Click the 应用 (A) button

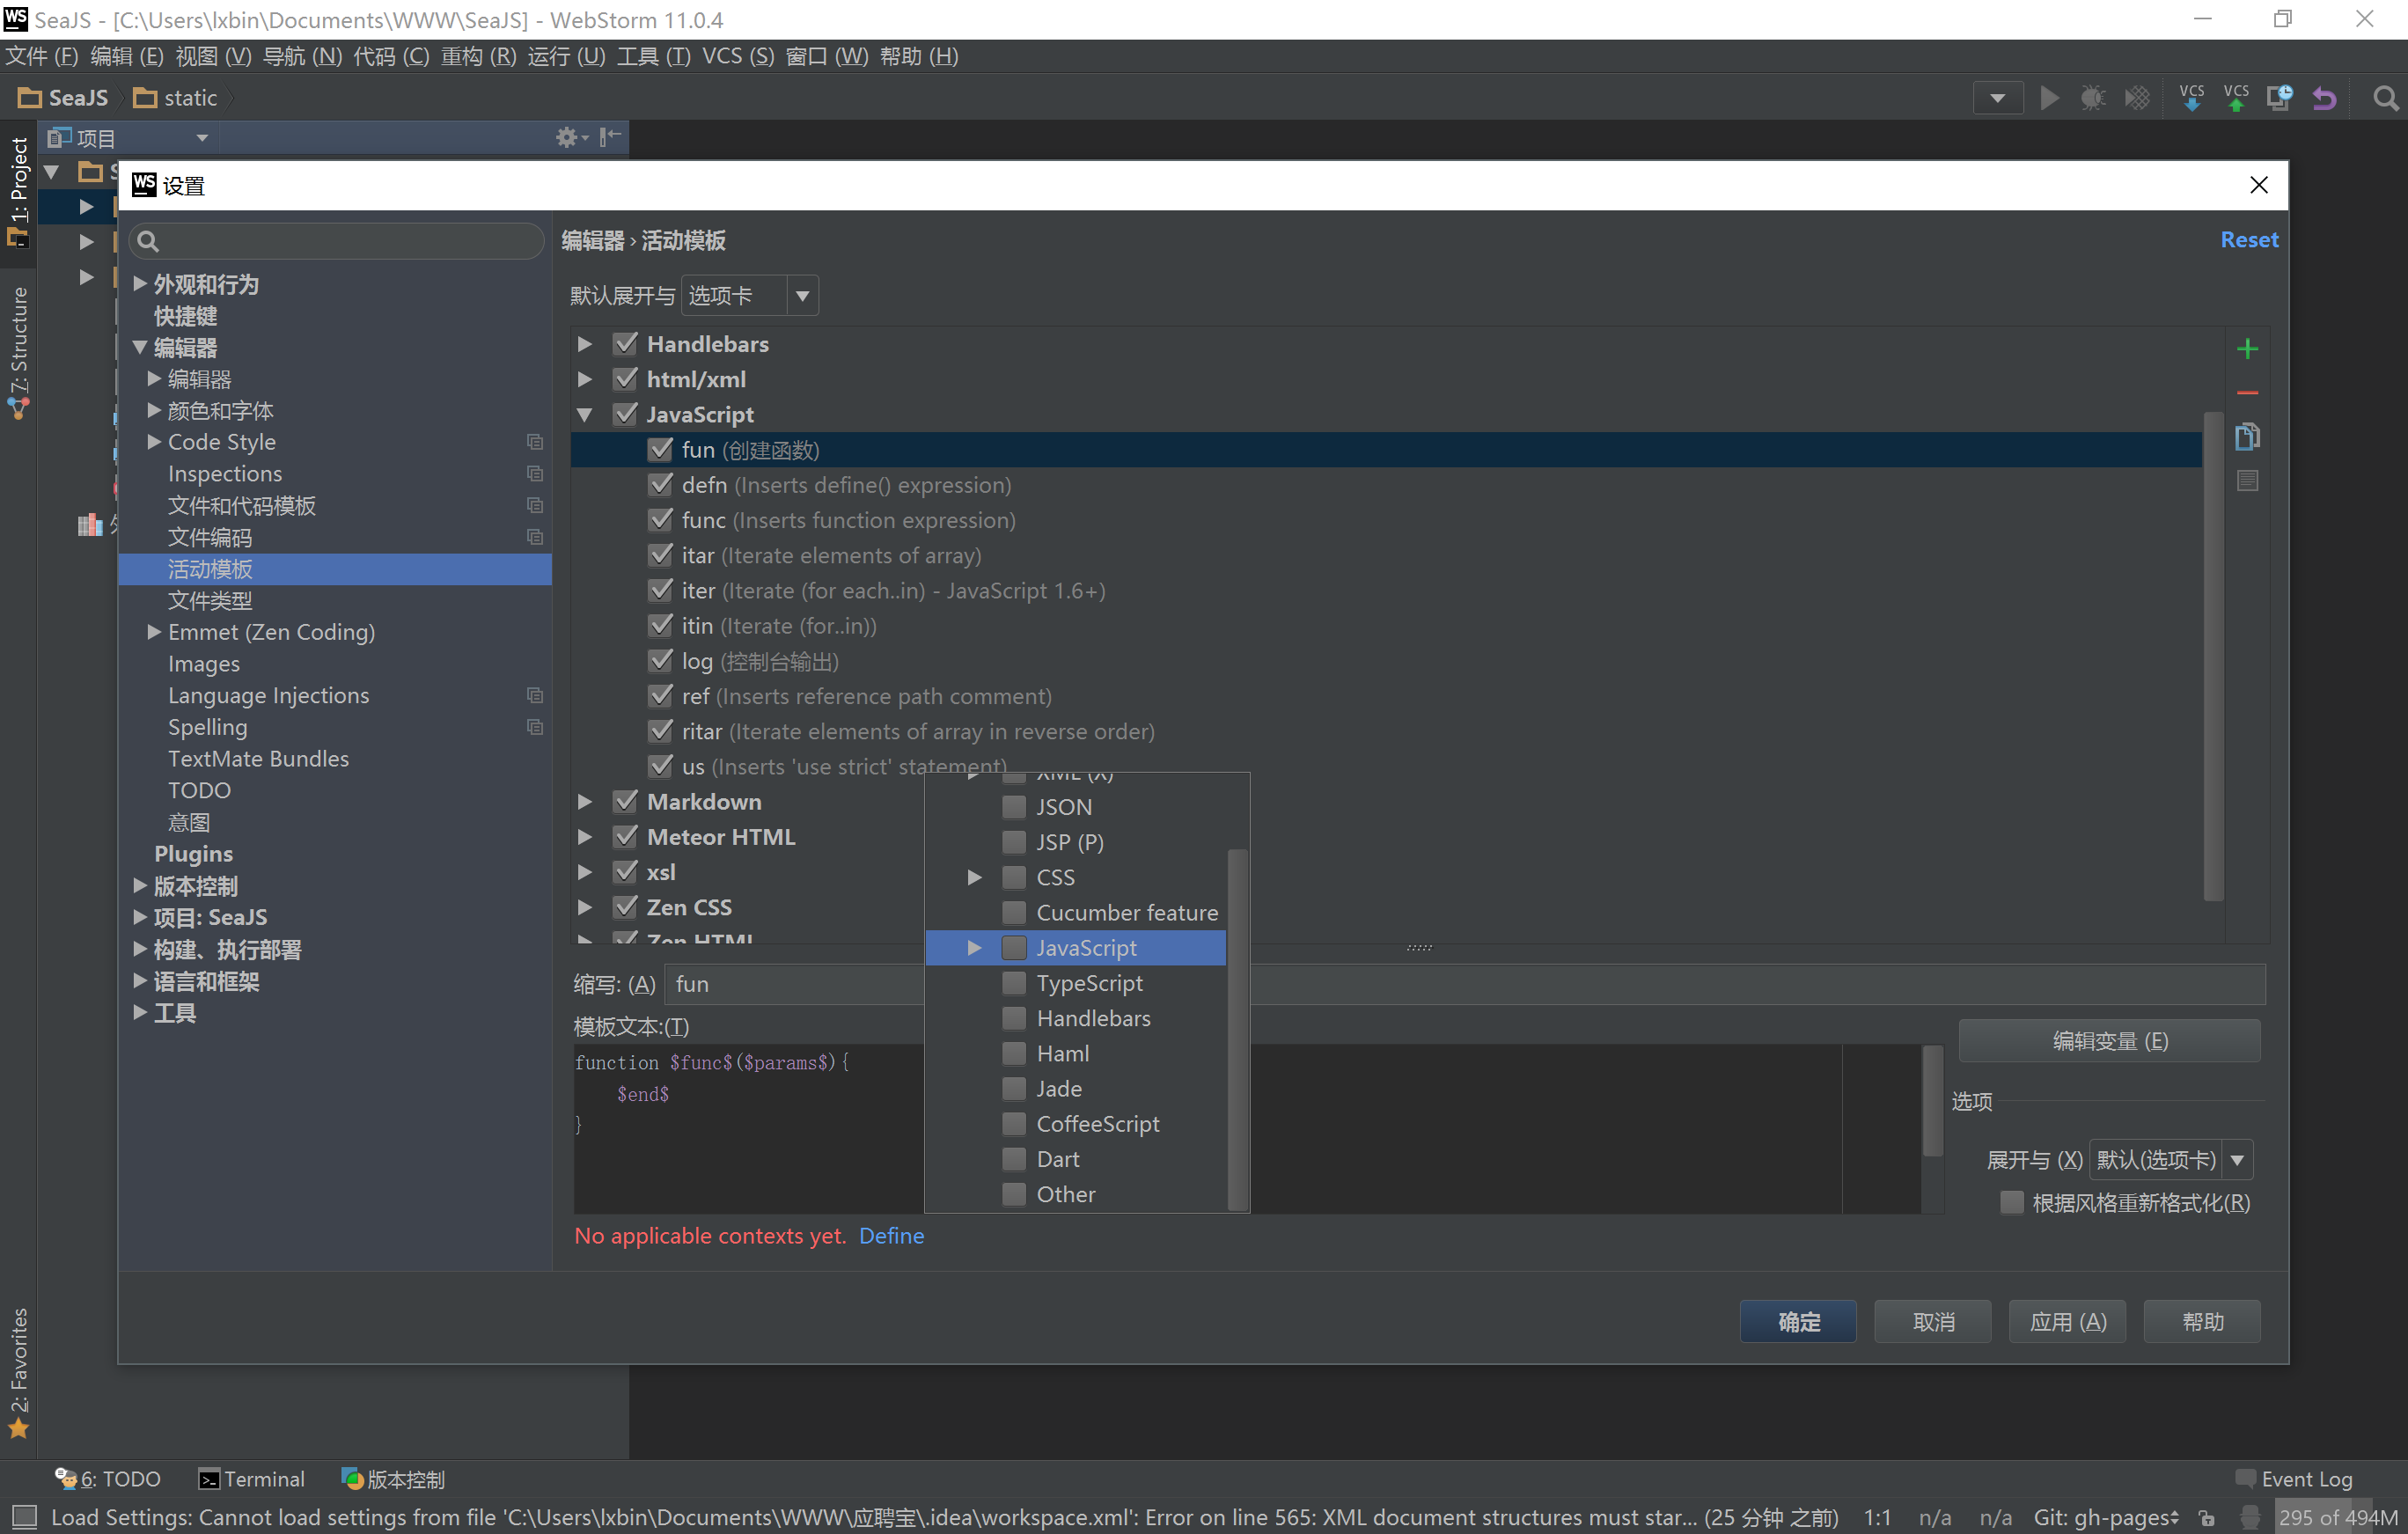[x=2067, y=1322]
